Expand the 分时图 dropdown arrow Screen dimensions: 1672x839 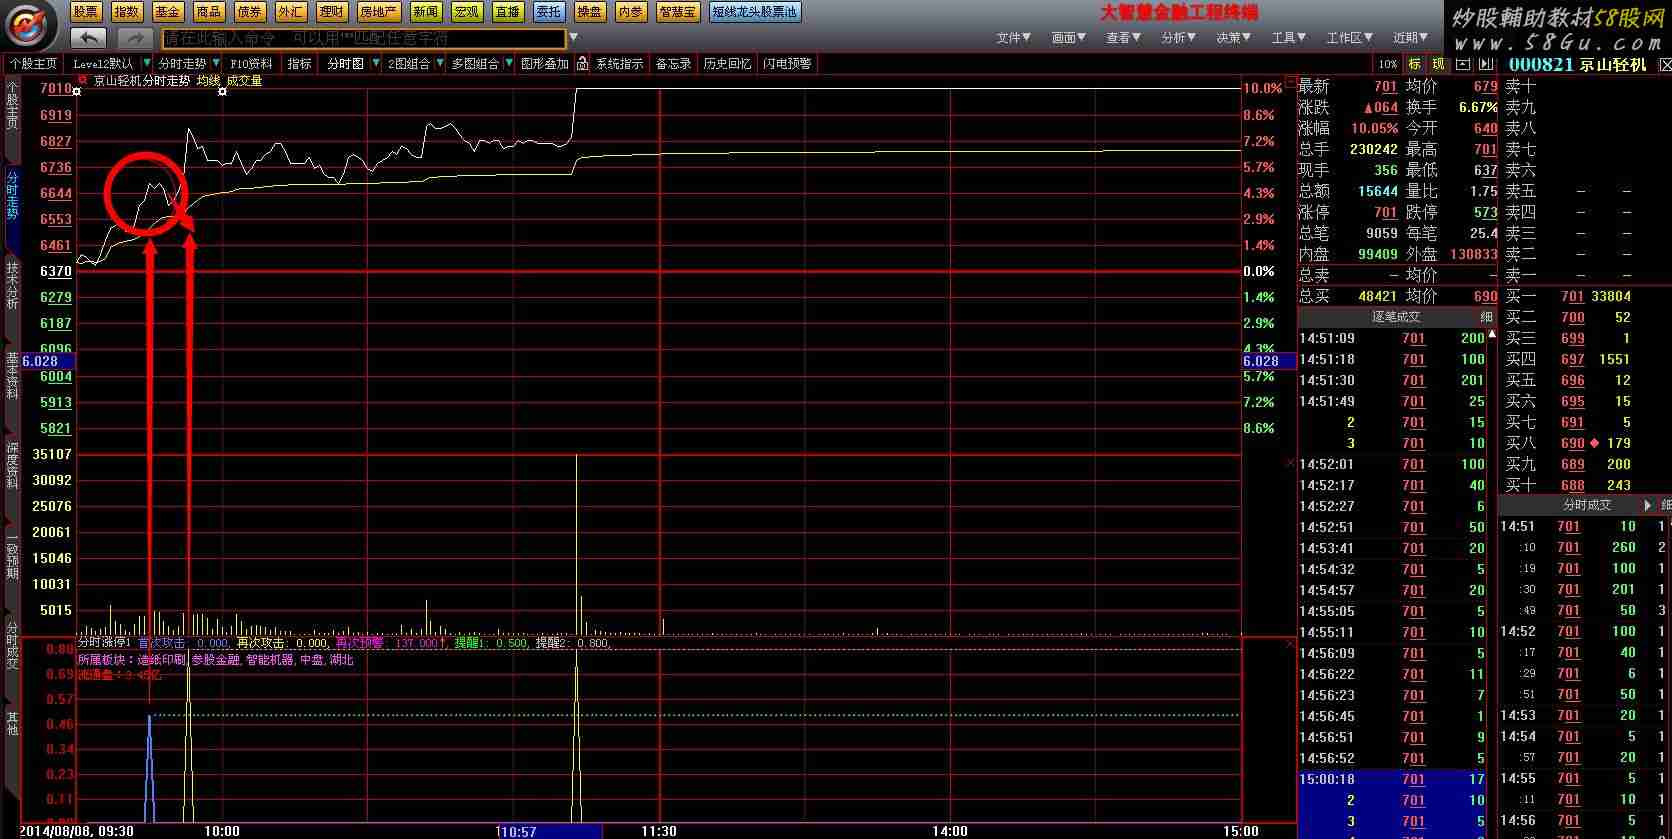376,63
